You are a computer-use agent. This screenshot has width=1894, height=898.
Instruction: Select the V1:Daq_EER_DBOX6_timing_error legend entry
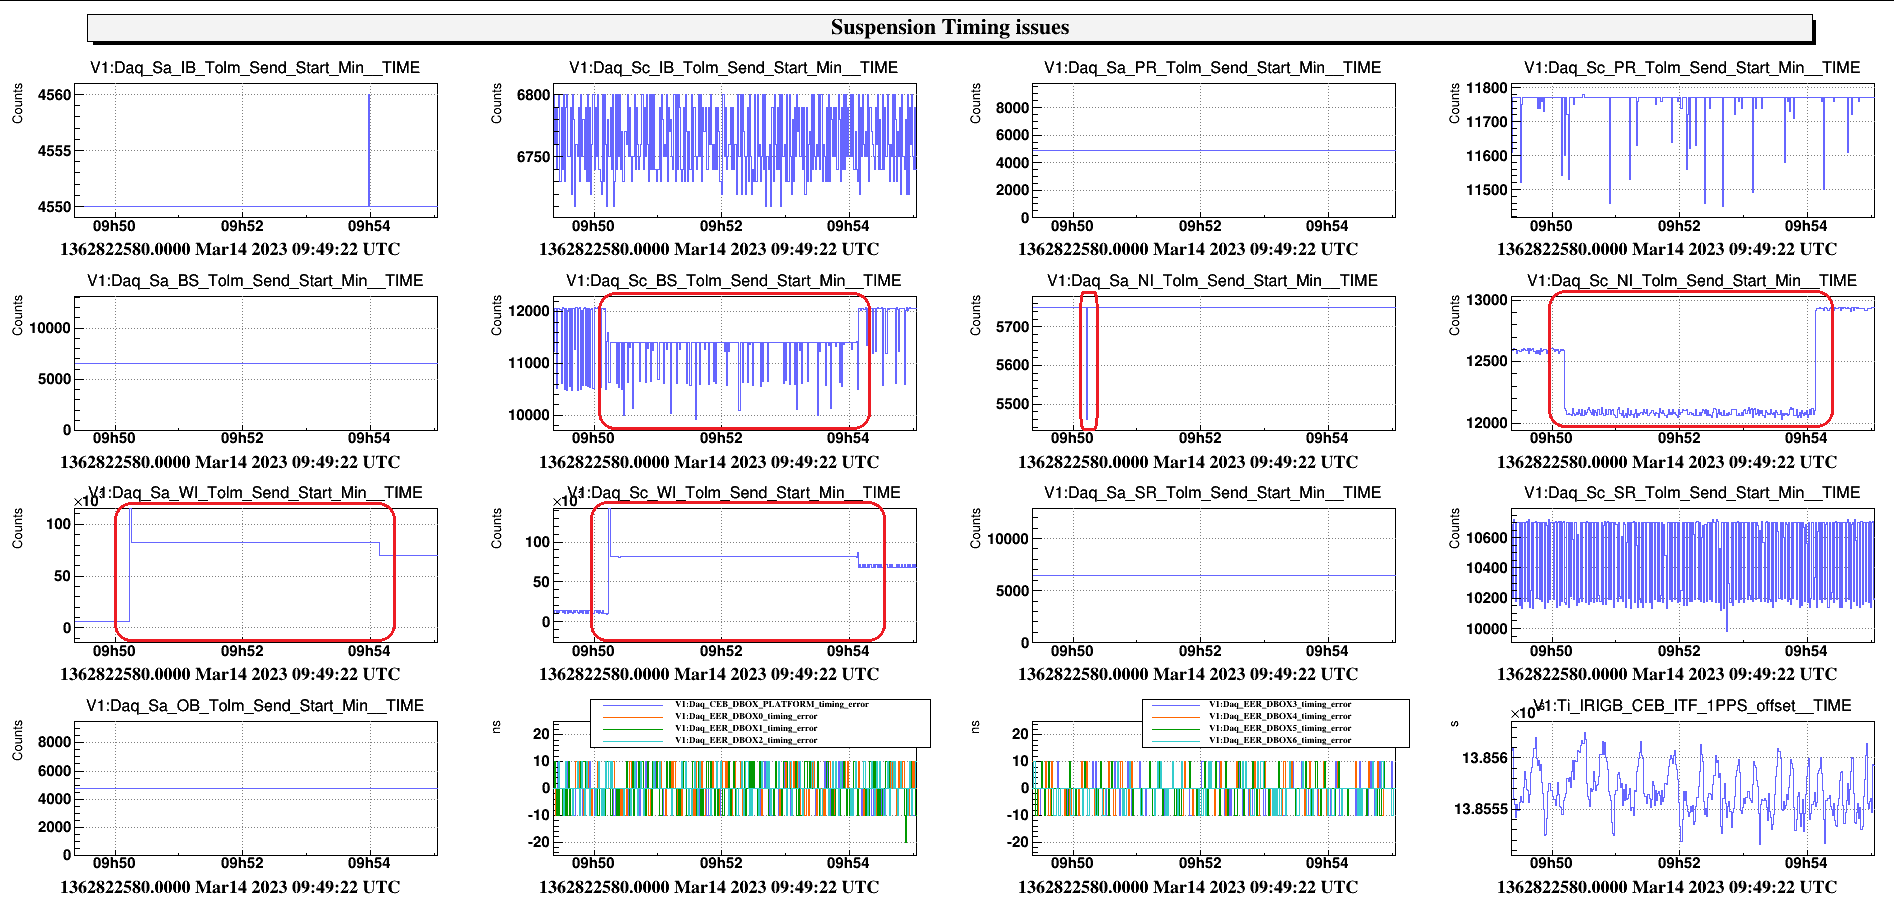click(x=1279, y=740)
